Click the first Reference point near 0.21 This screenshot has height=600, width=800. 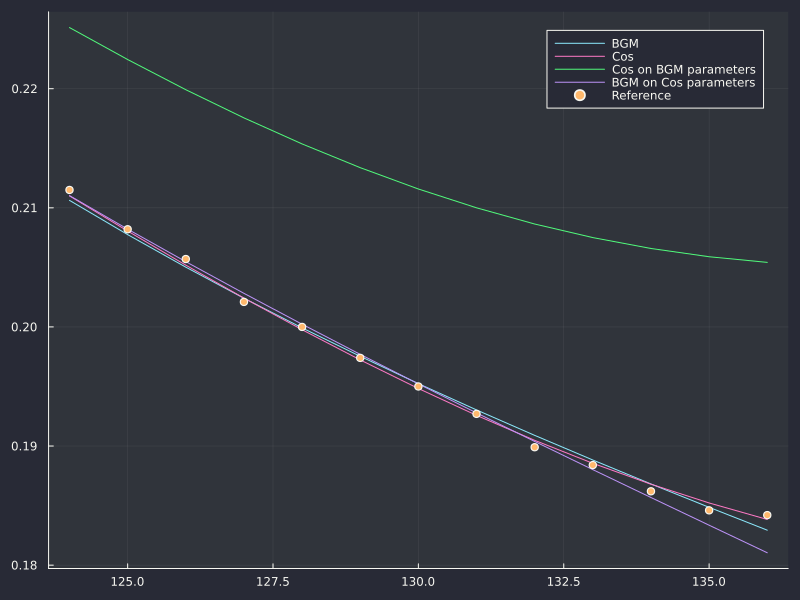point(69,190)
